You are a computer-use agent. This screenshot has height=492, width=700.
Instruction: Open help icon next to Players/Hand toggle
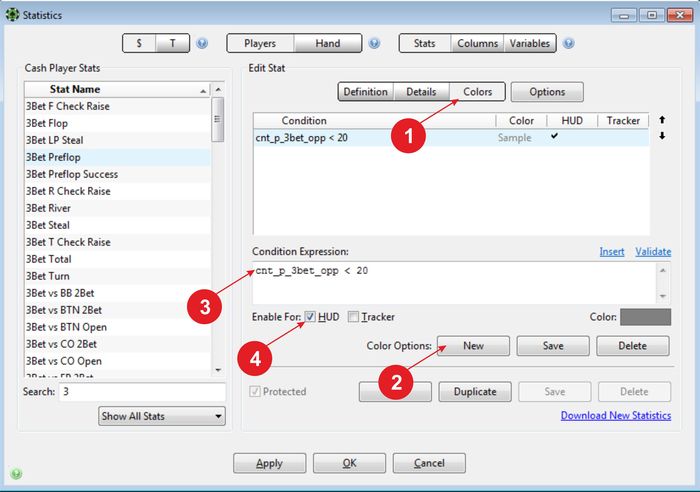click(374, 43)
